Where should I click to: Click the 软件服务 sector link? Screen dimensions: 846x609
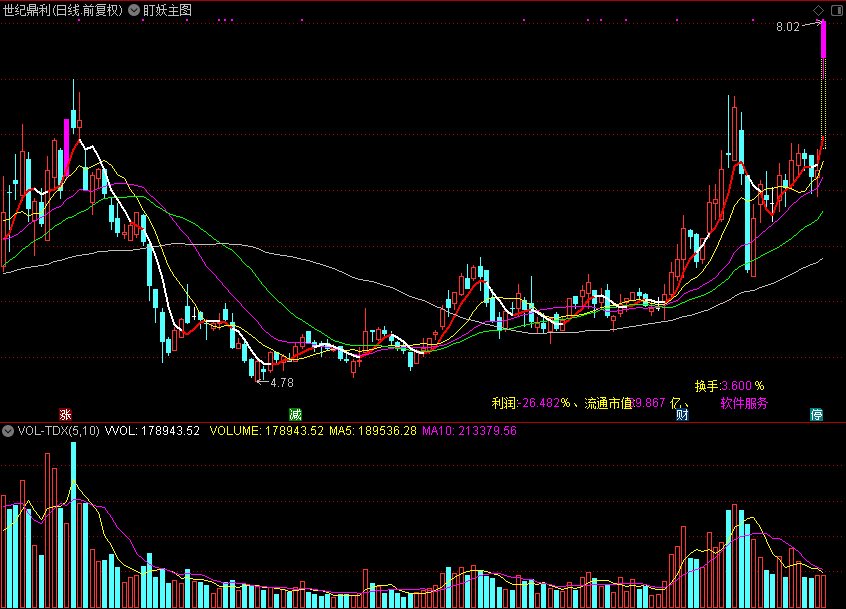point(744,403)
